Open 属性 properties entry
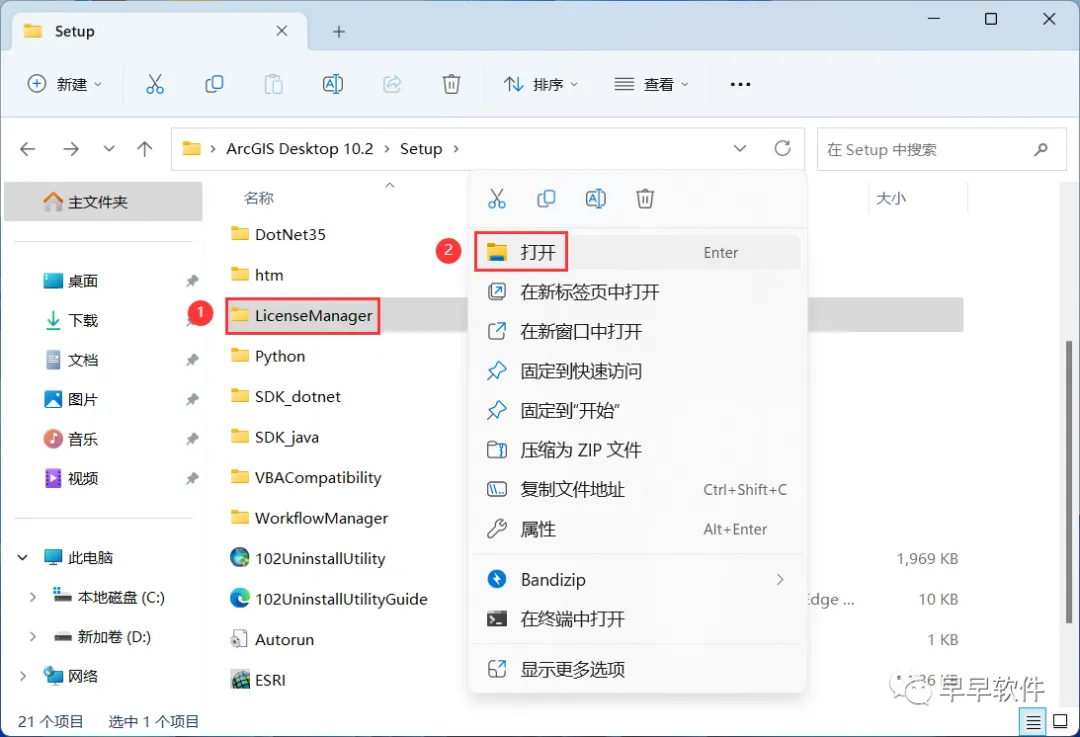This screenshot has width=1080, height=737. tap(637, 529)
